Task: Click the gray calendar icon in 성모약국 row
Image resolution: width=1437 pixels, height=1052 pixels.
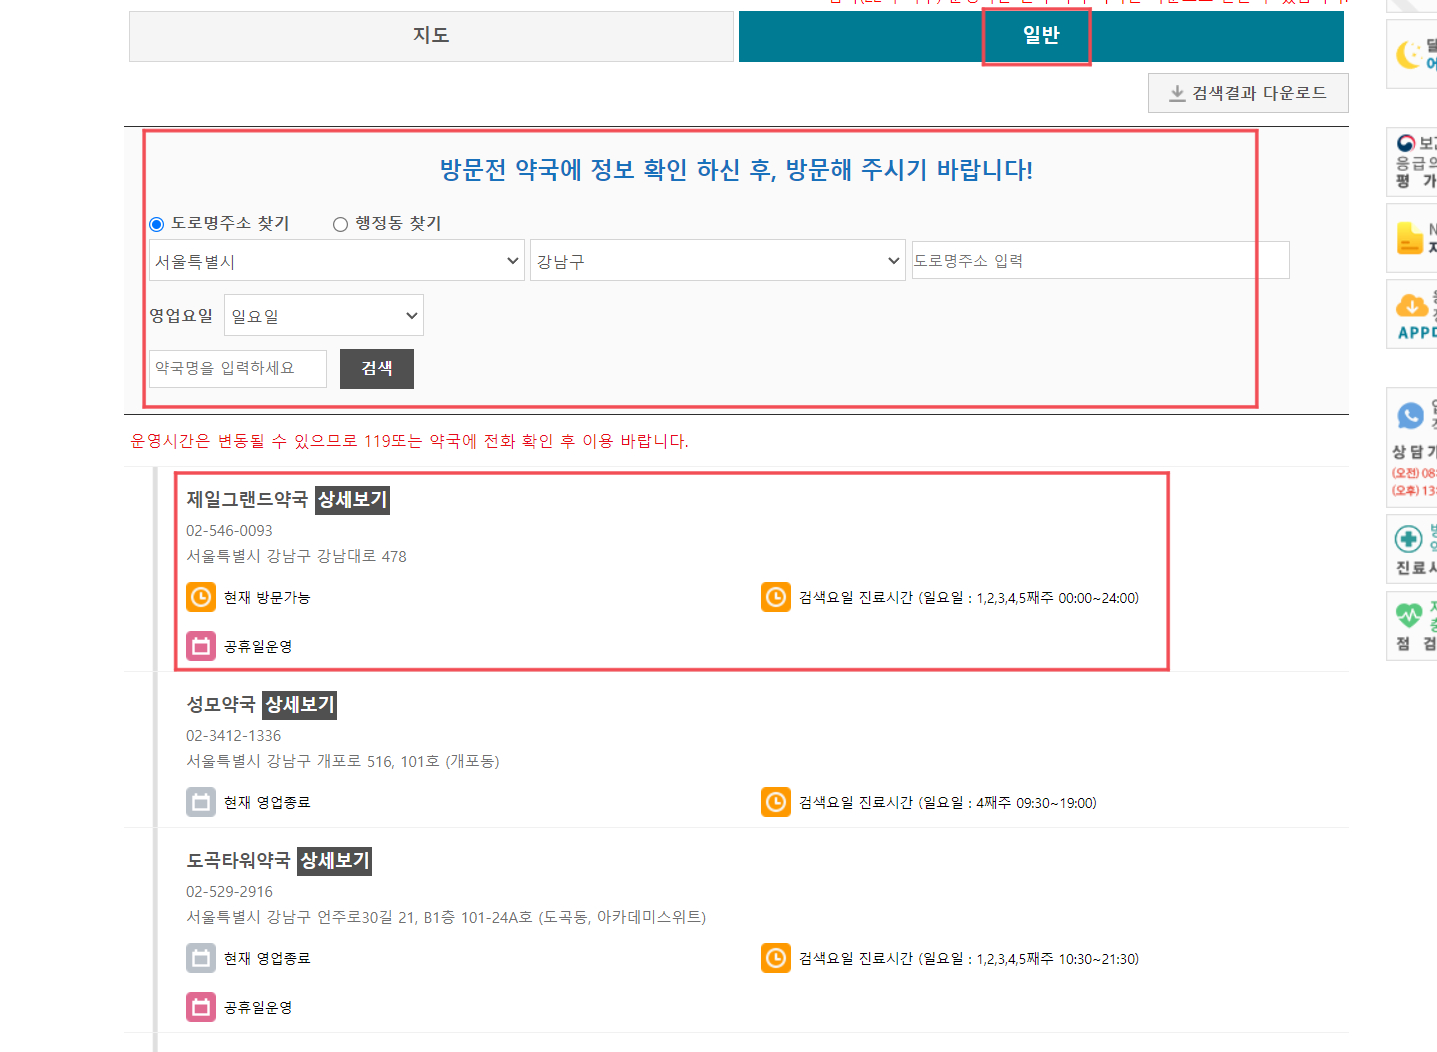Action: [x=201, y=802]
